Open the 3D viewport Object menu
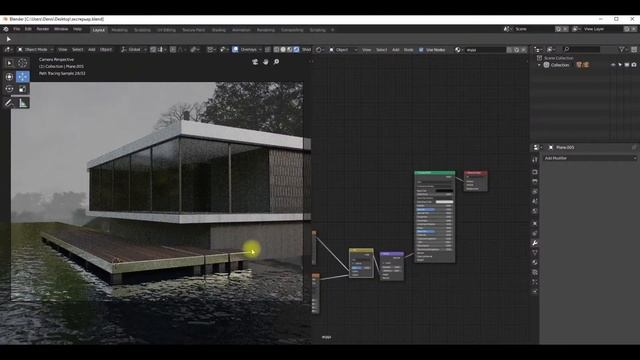Screen dimensions: 640x360 click(106, 49)
